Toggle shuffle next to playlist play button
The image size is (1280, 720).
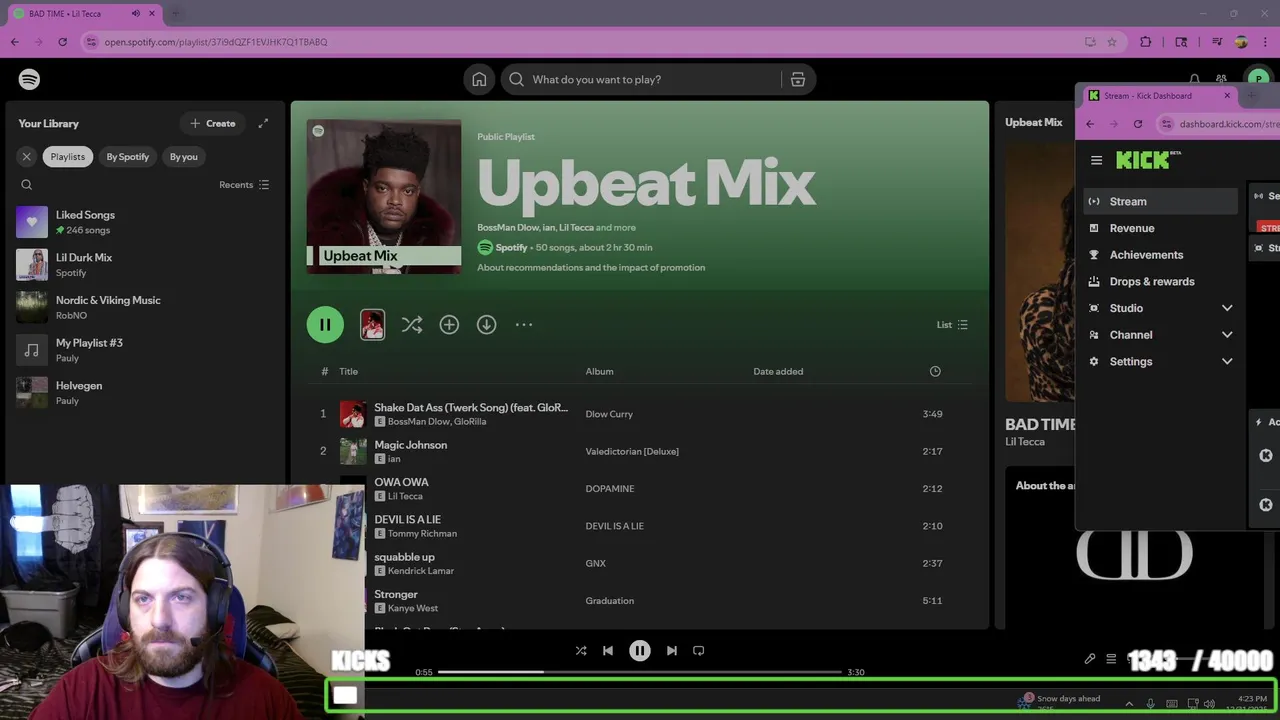[412, 324]
